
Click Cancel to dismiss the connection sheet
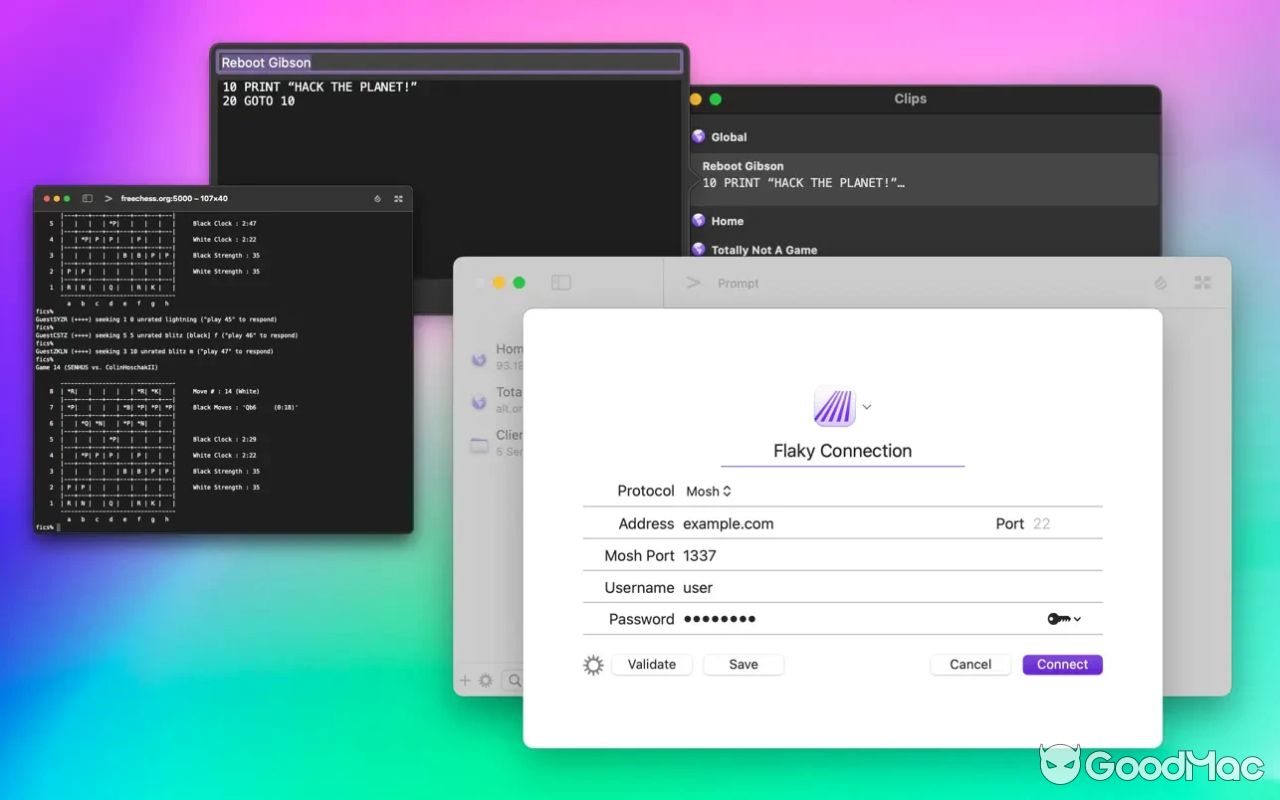pyautogui.click(x=970, y=664)
